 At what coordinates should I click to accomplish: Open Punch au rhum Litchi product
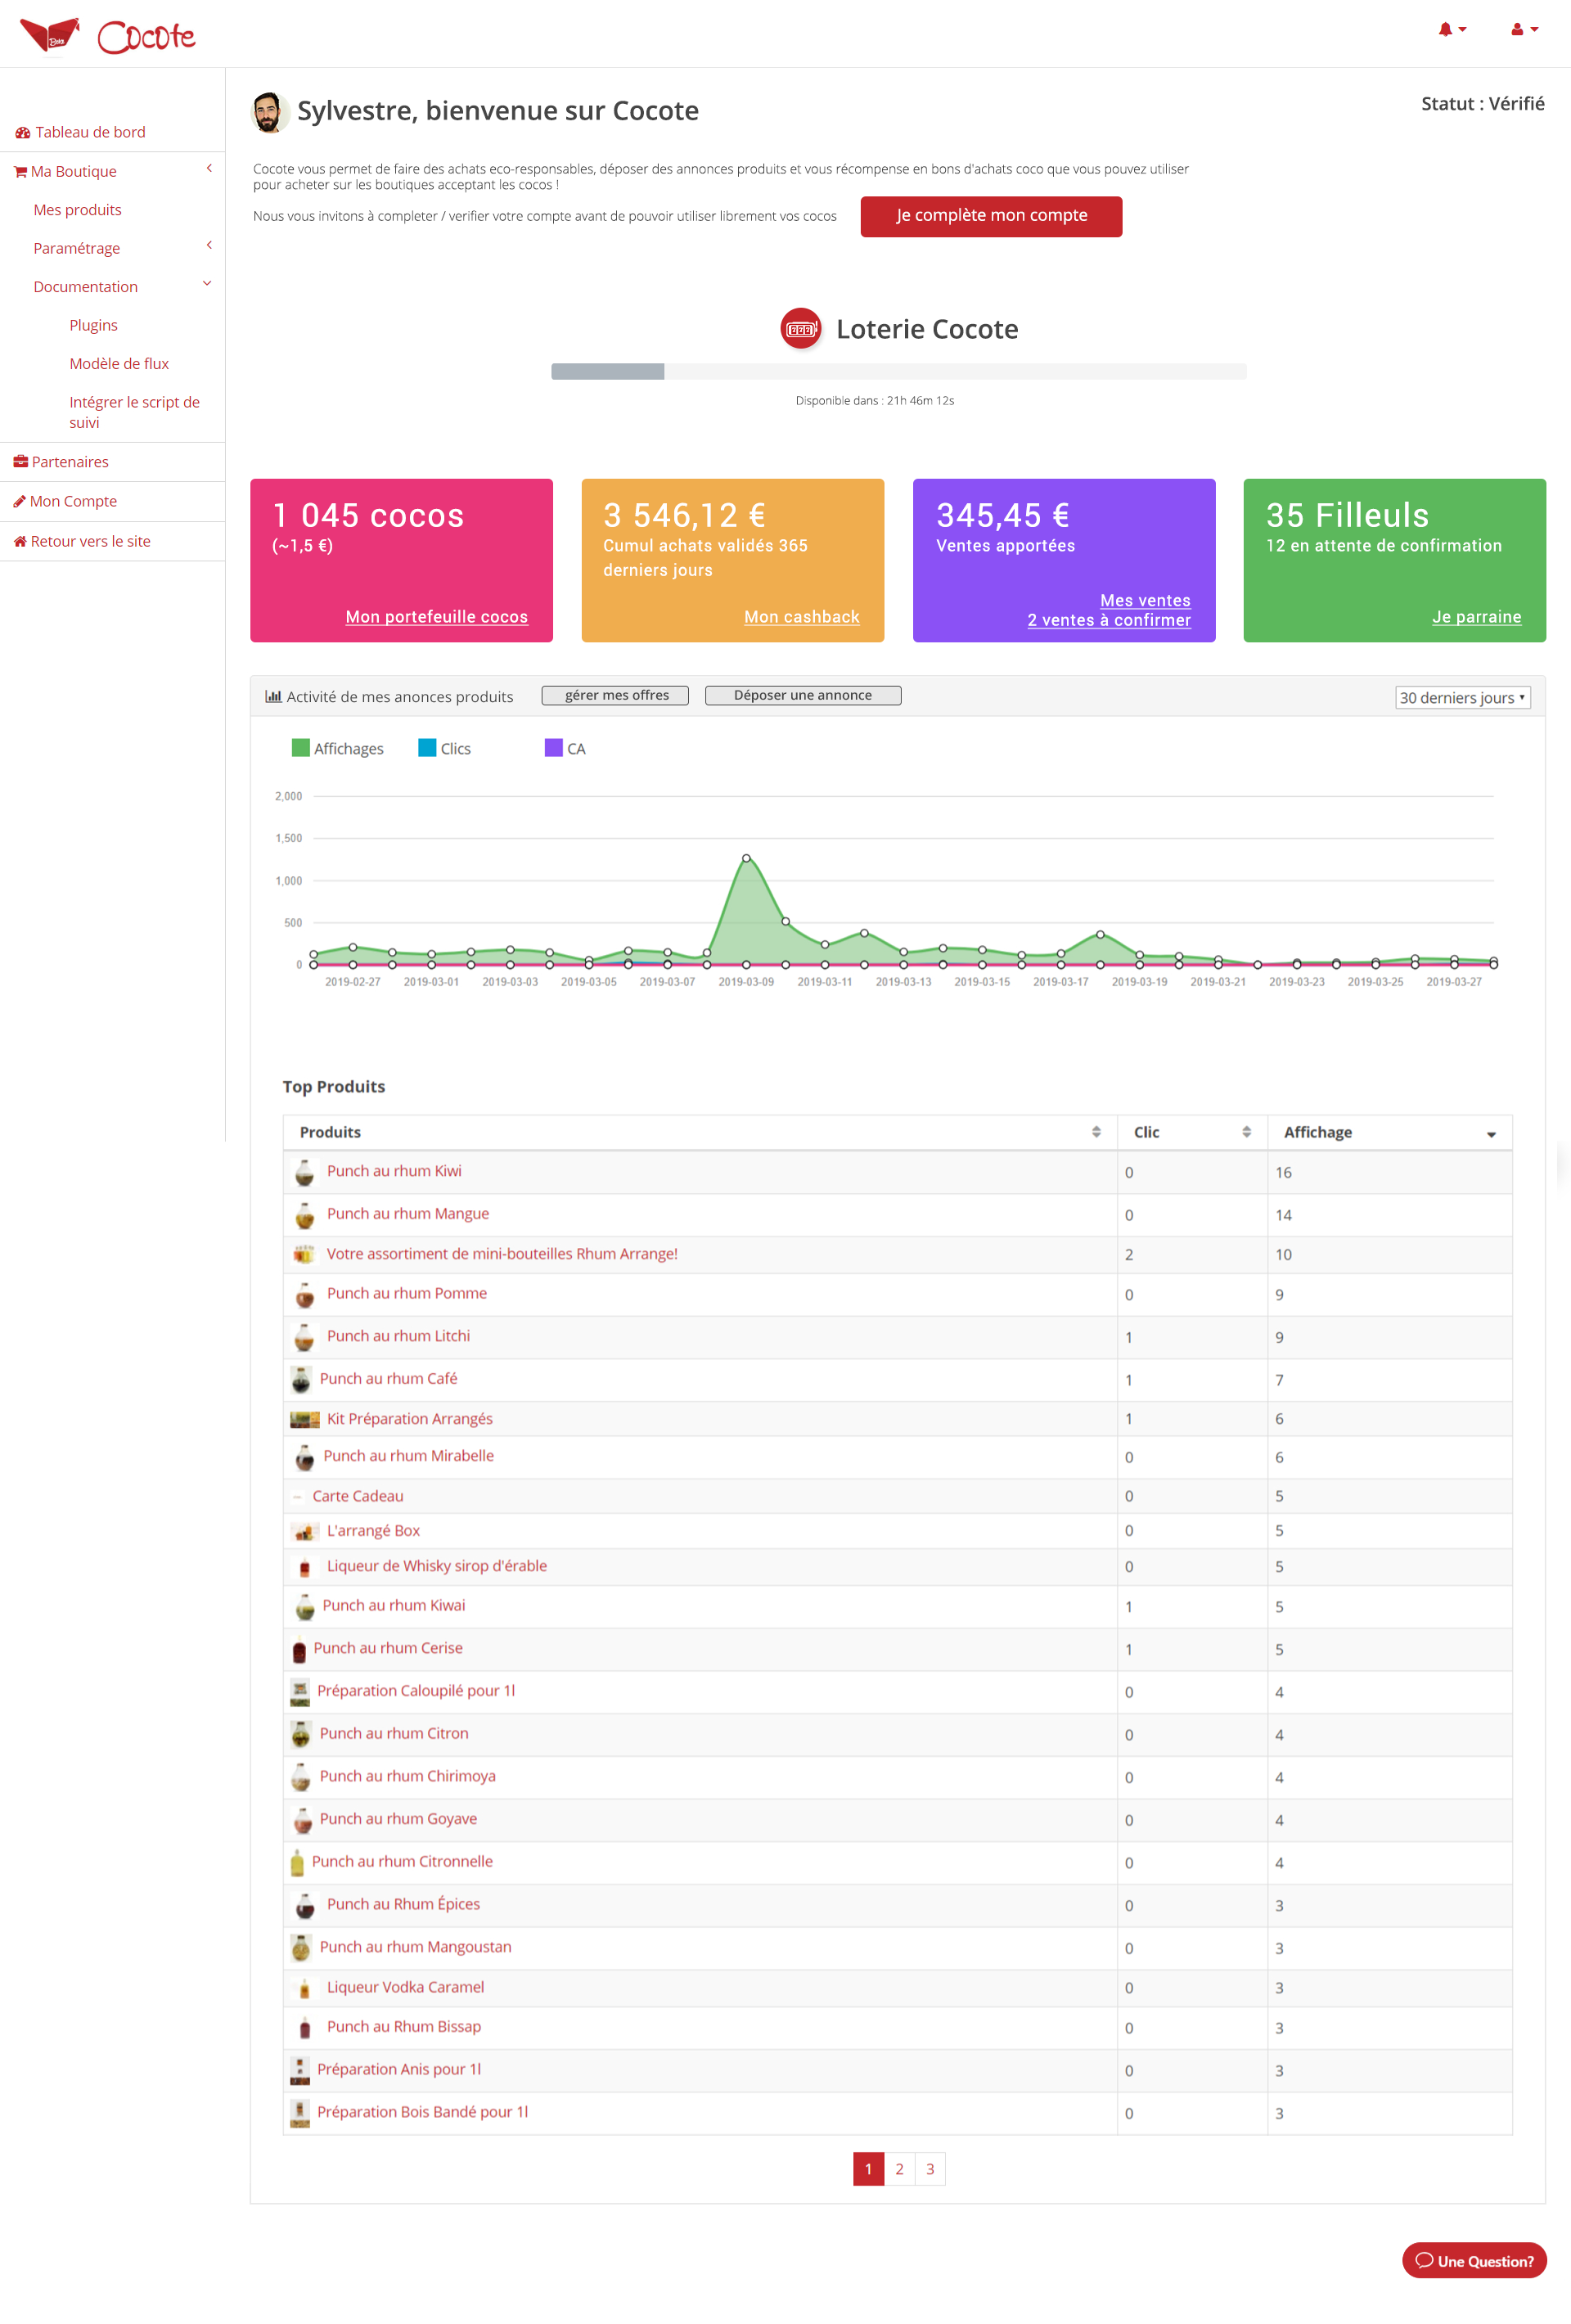(398, 1336)
